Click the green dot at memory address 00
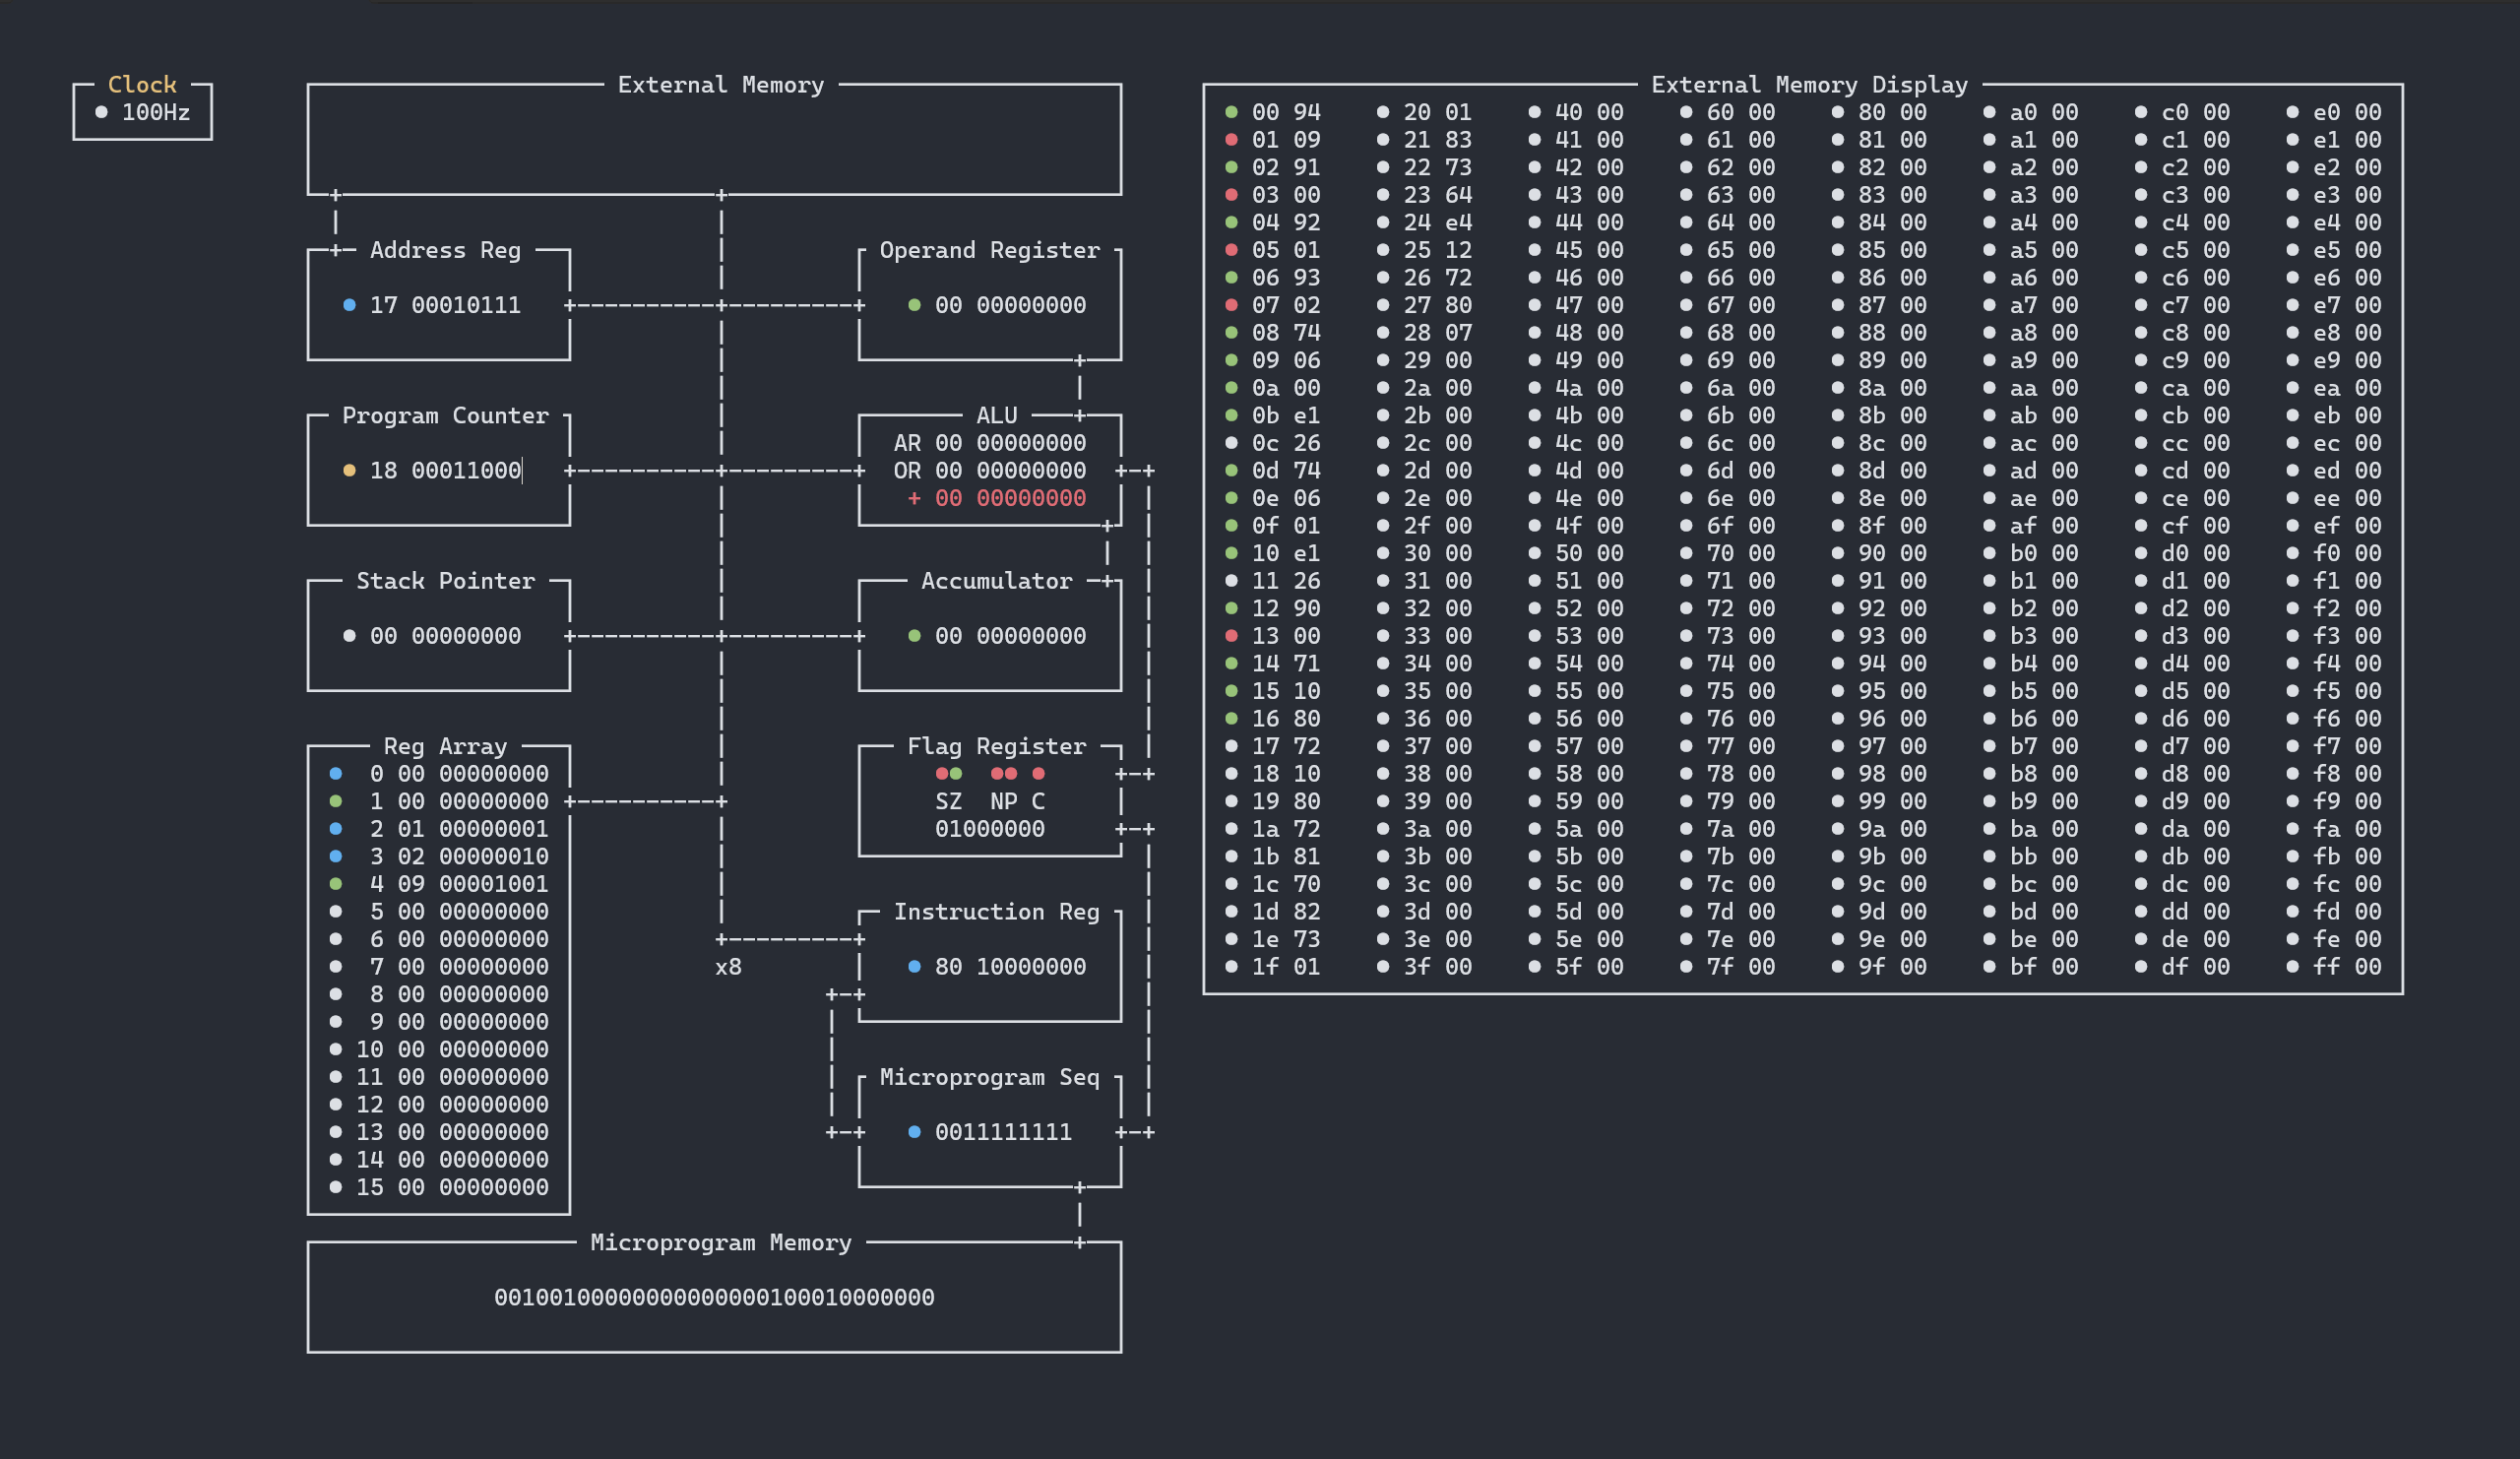 click(x=1231, y=112)
